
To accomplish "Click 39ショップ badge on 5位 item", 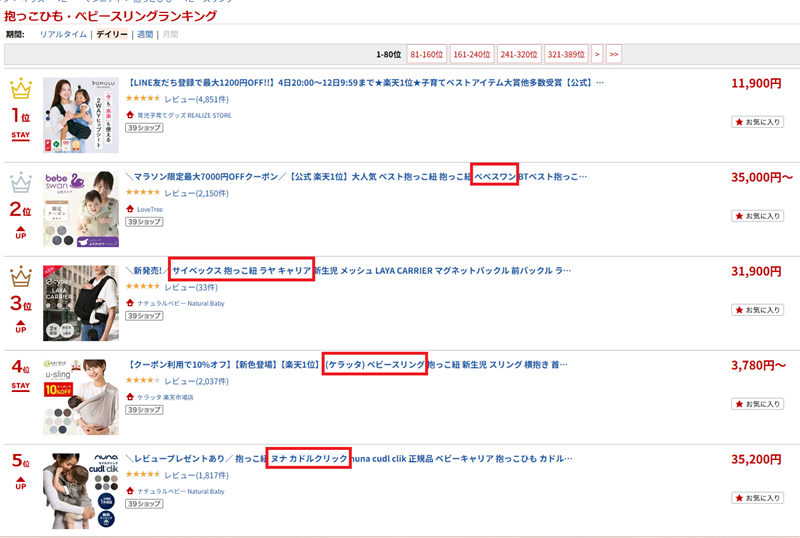I will (144, 504).
